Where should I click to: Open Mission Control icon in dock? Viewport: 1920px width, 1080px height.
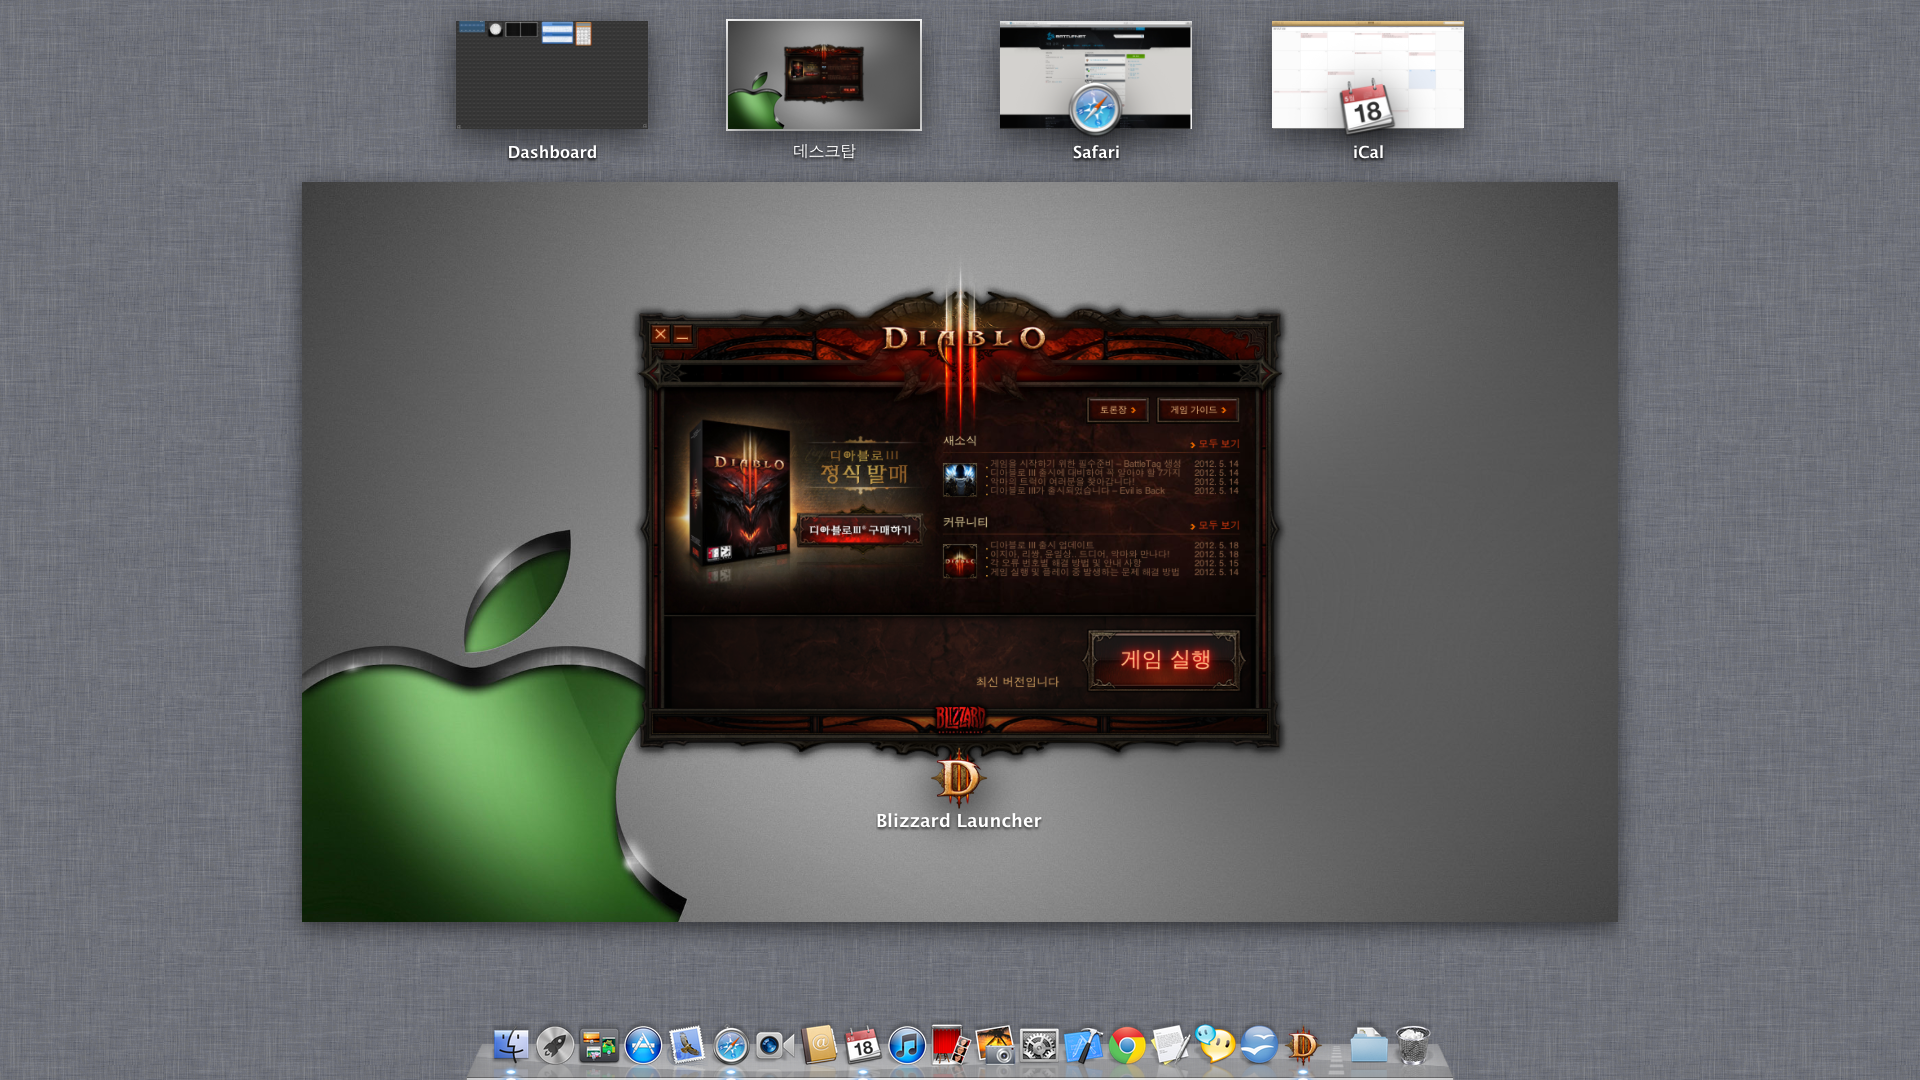click(x=599, y=1046)
